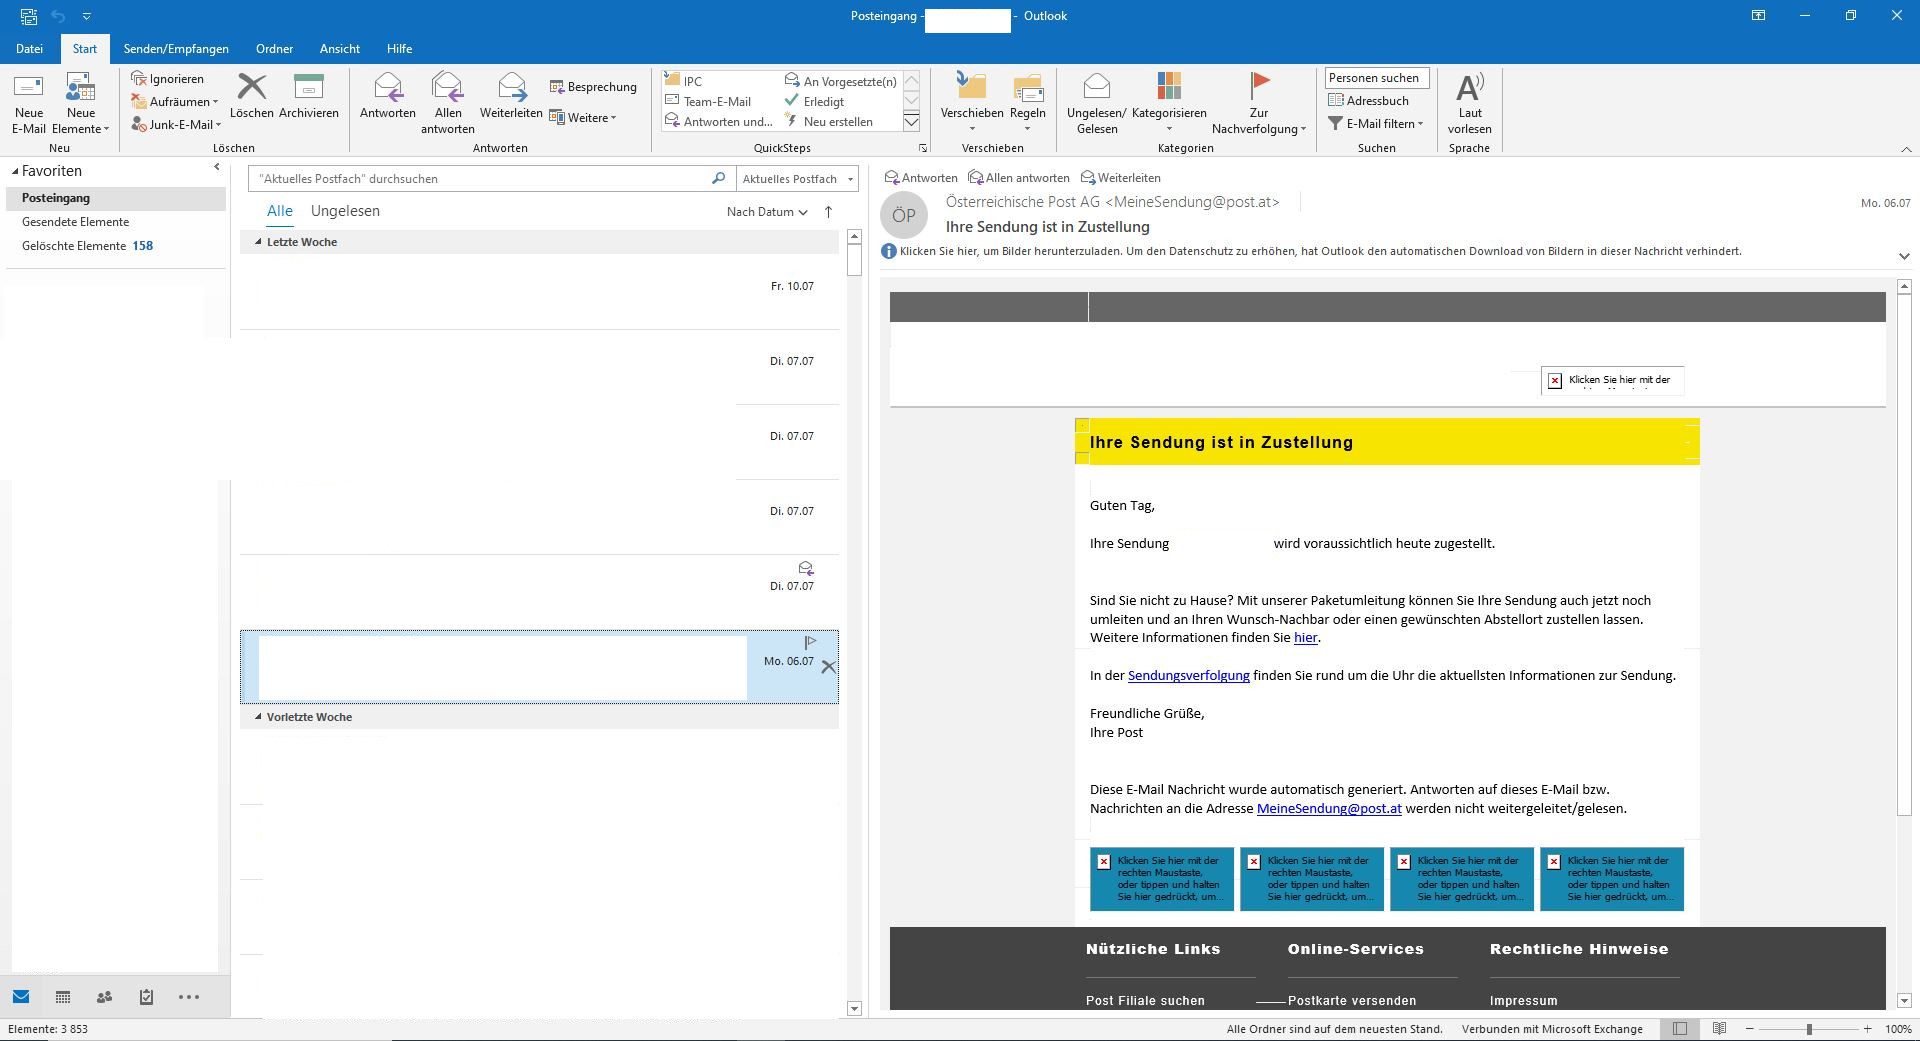Open the Ordner ribbon tab
Screen dimensions: 1920x1041
[x=274, y=49]
